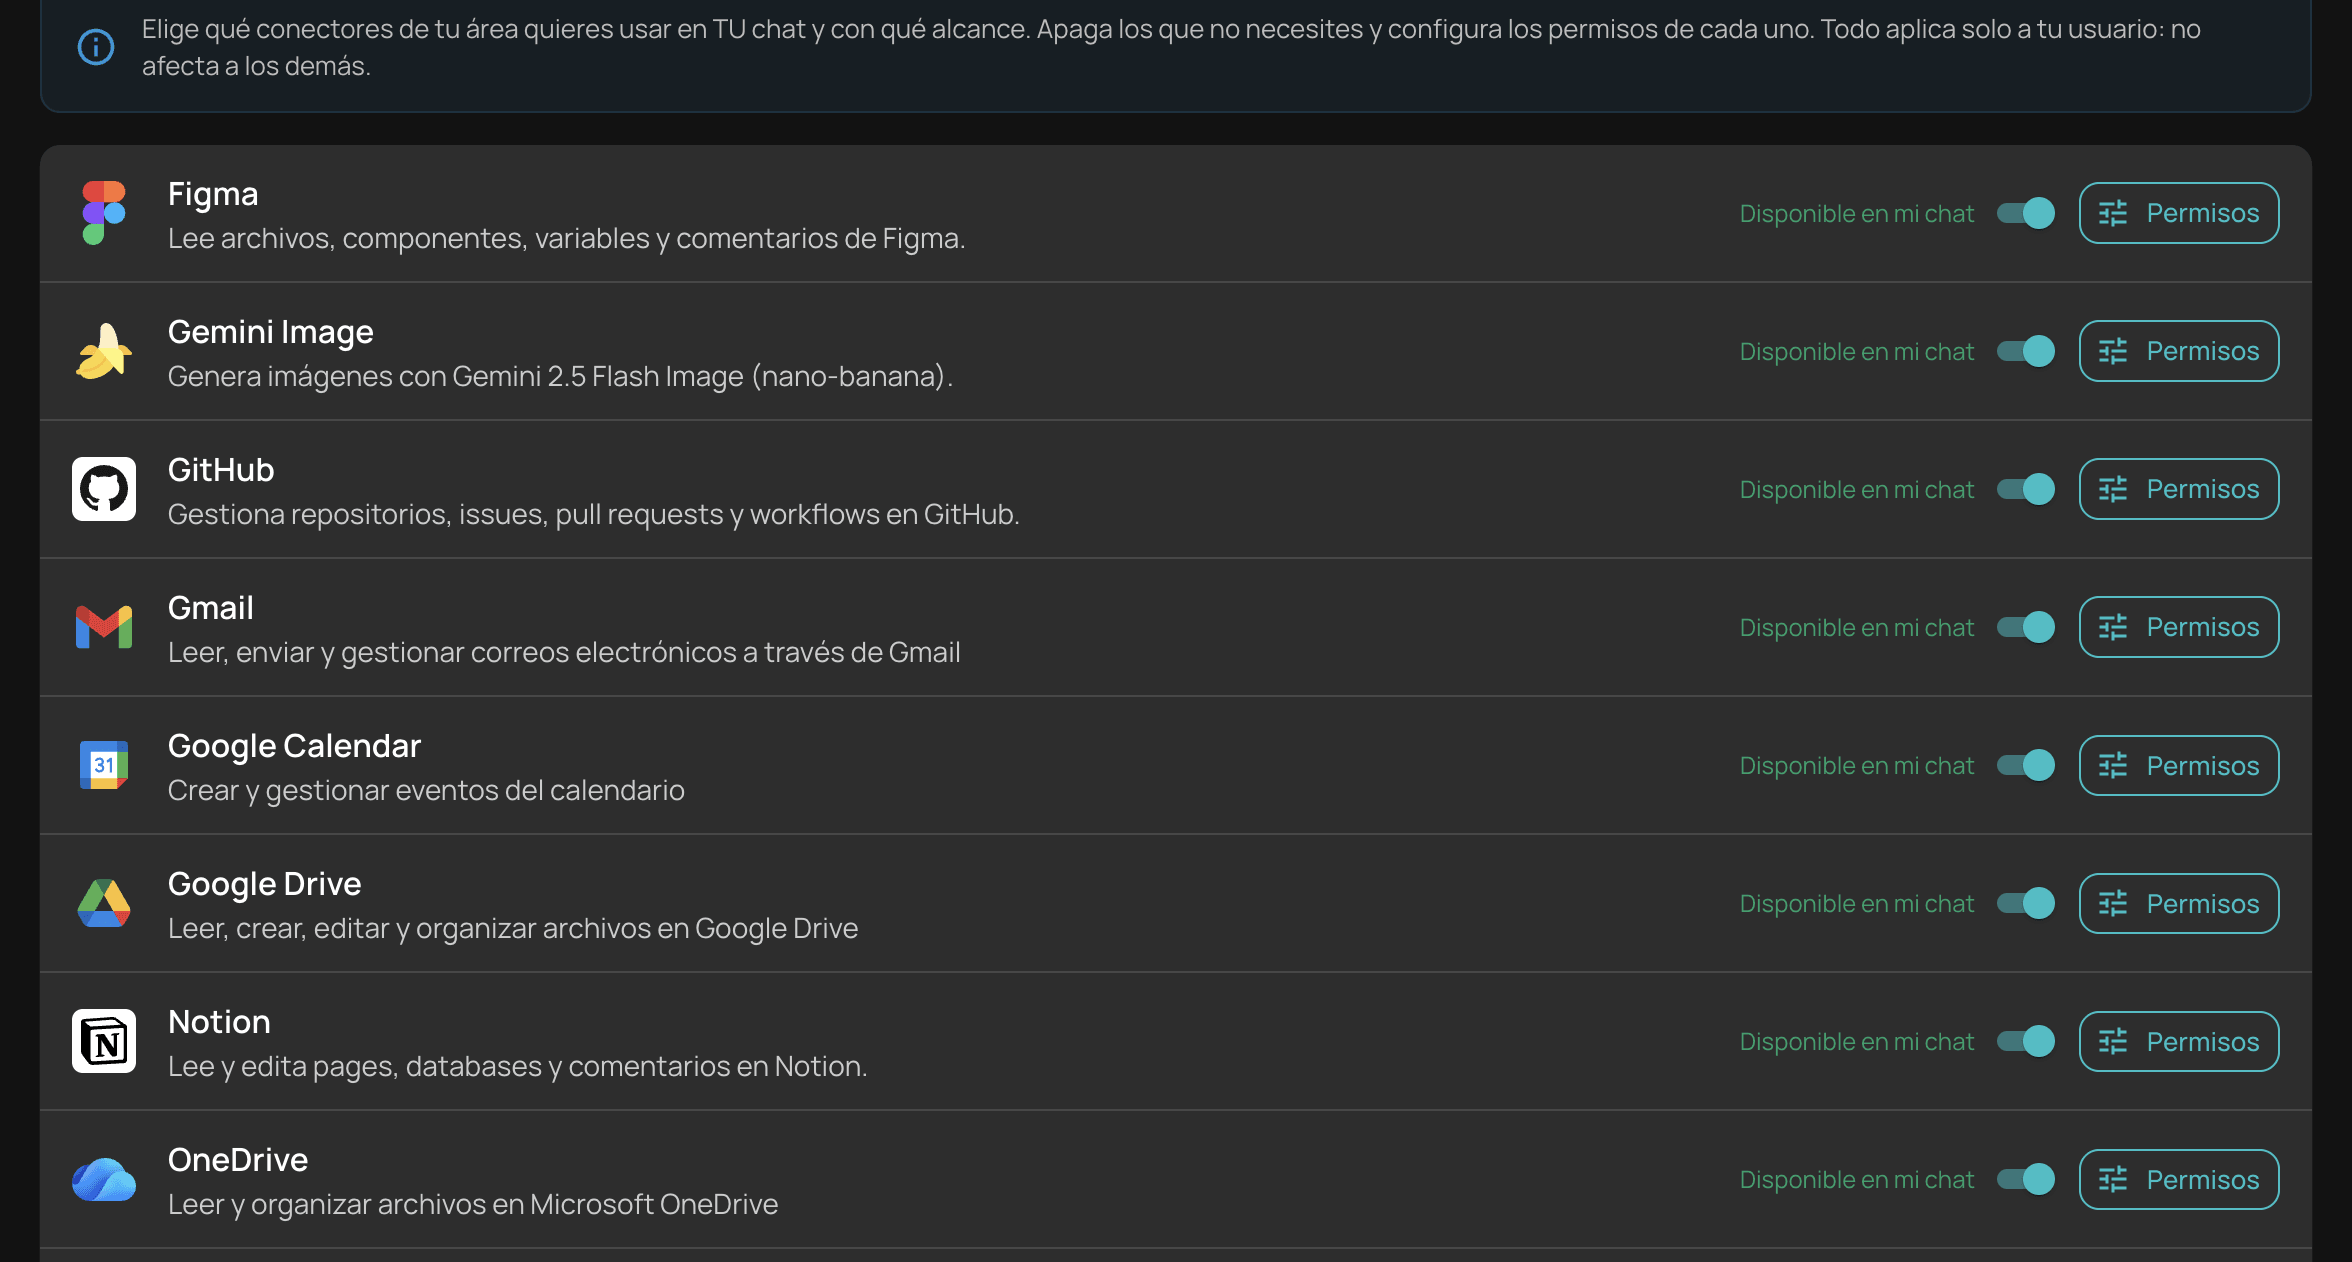Screen dimensions: 2352x1262
Task: Click sliders icon in Google Drive's Permisos button
Action: 2113,903
